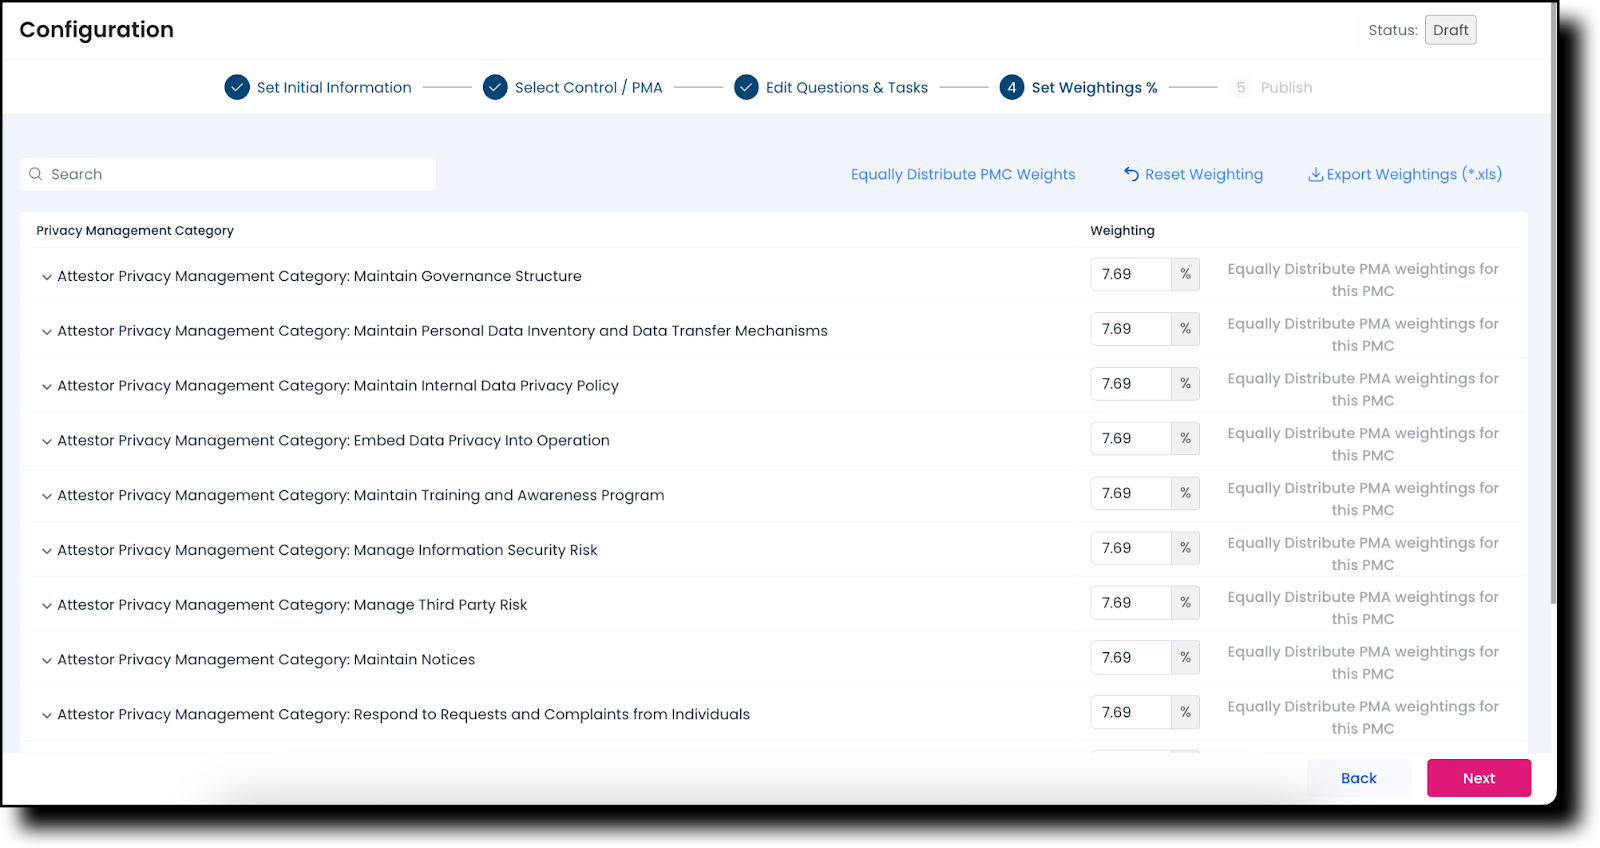Equally distribute PMA weightings for Embed Data Privacy

click(x=1363, y=444)
